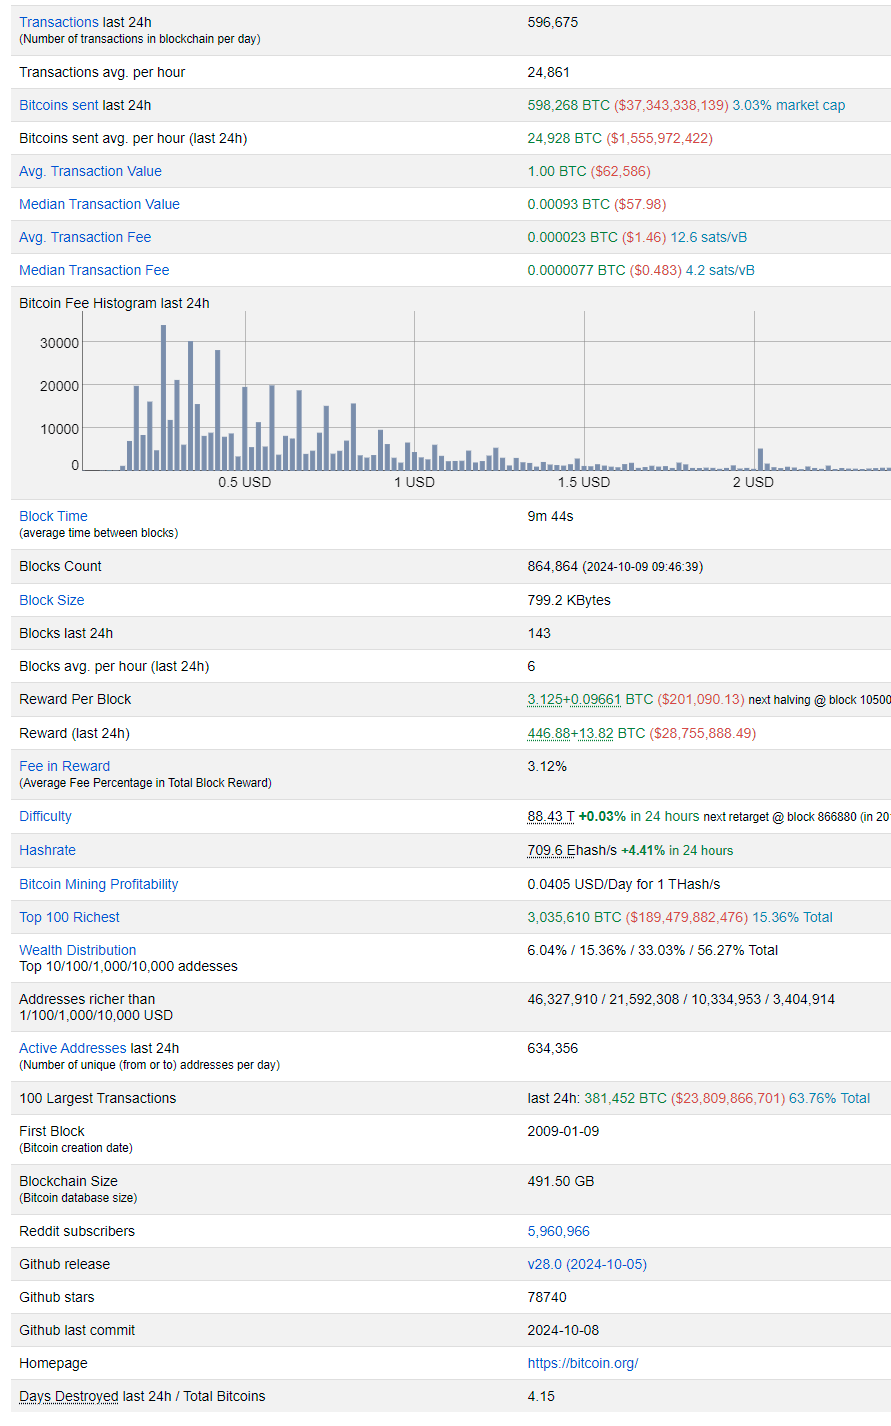Image resolution: width=891 pixels, height=1426 pixels.
Task: Open the Bitcoin Mining Profitability link
Action: point(98,884)
